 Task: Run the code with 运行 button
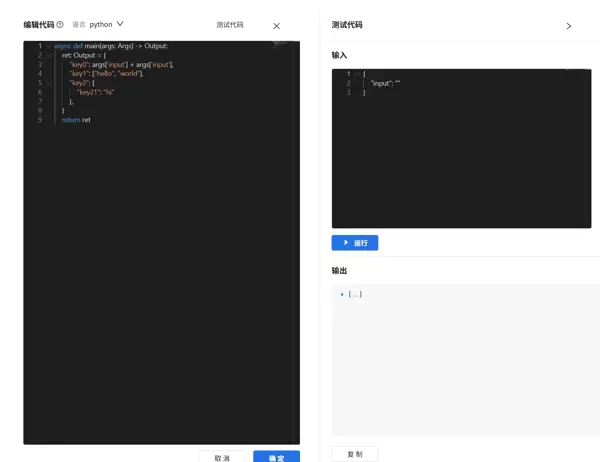(x=355, y=243)
